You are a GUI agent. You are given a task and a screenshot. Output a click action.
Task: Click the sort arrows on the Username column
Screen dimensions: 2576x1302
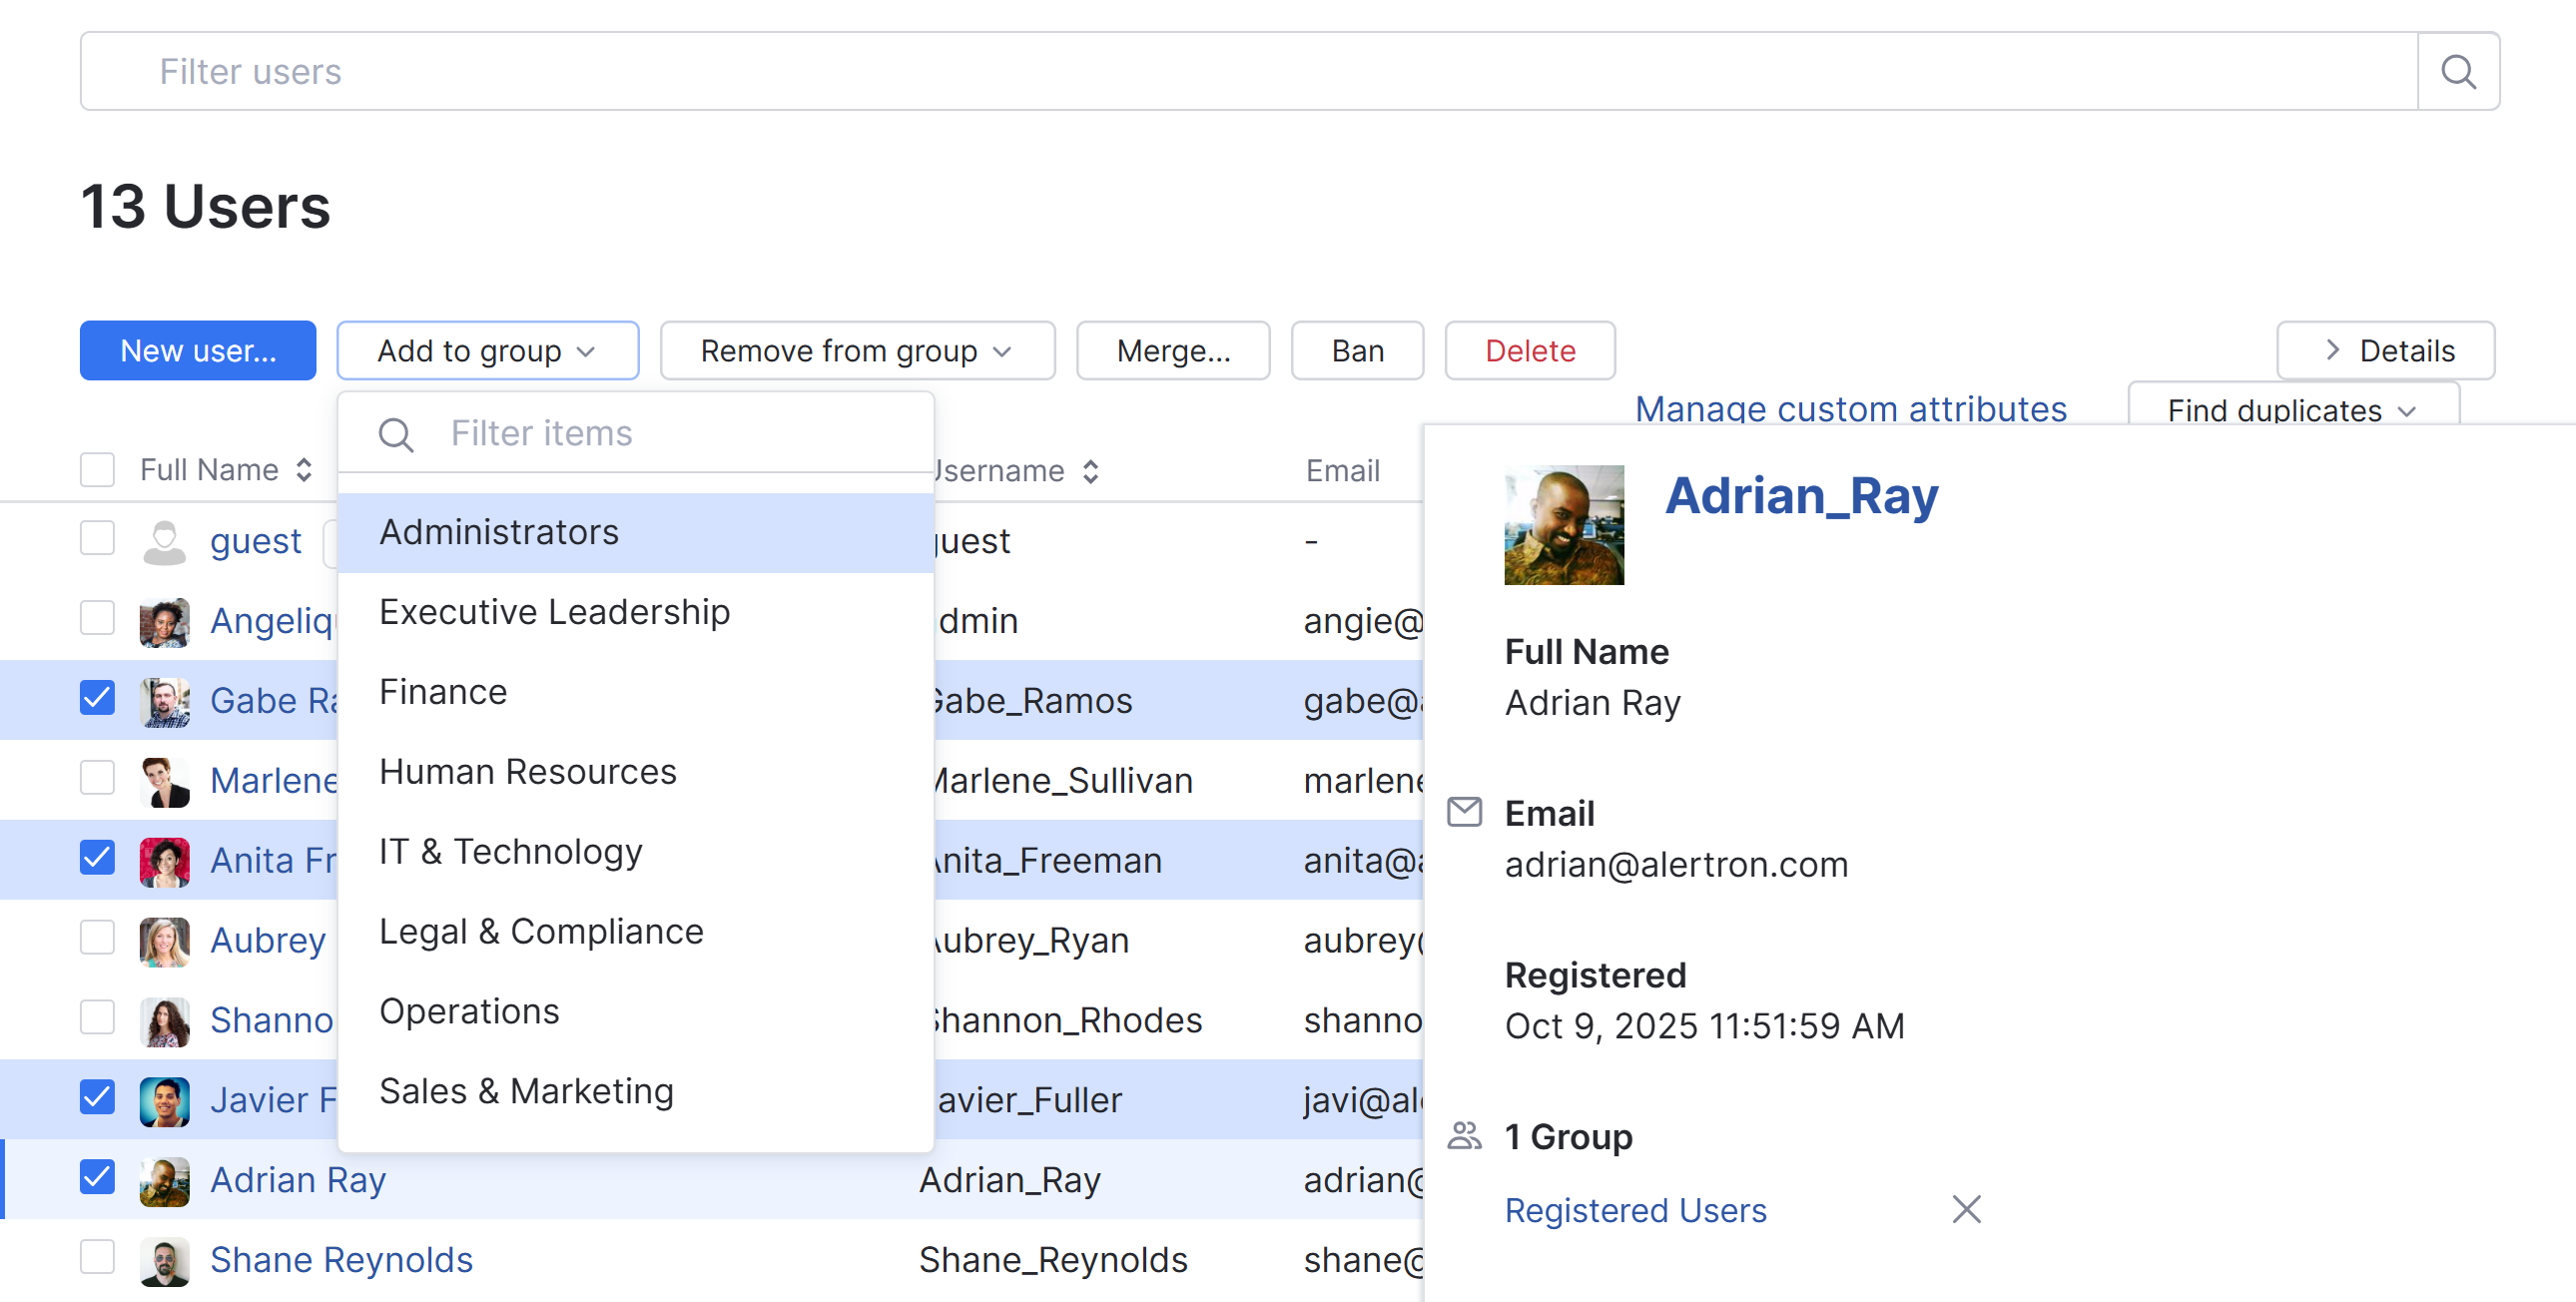1091,470
